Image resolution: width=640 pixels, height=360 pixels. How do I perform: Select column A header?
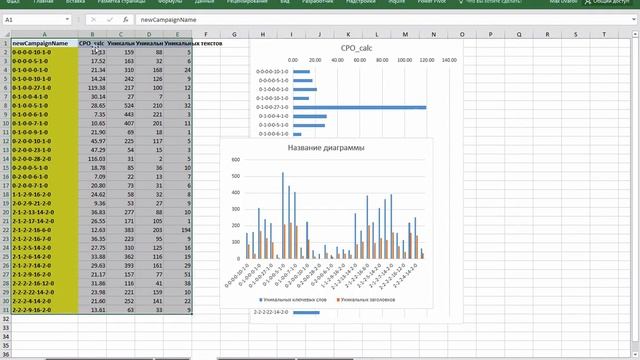[44, 35]
